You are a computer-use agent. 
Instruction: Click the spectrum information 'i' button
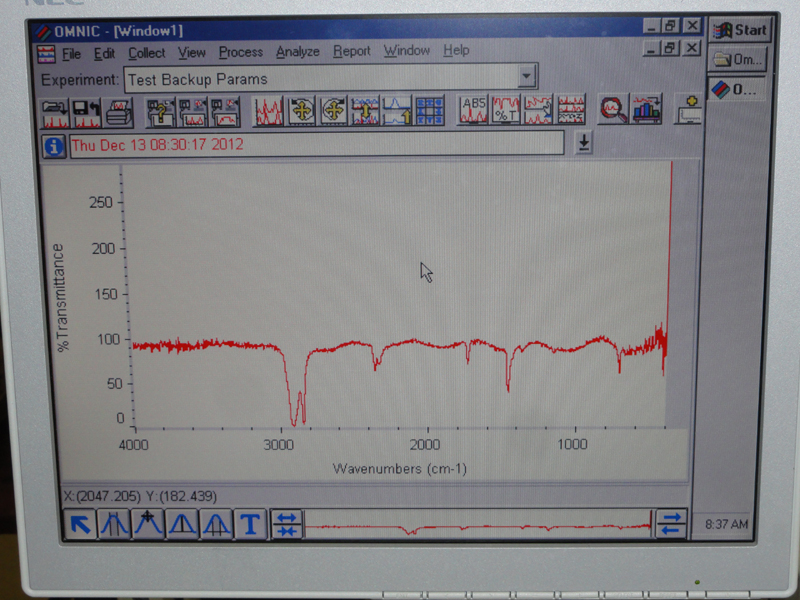coord(54,145)
